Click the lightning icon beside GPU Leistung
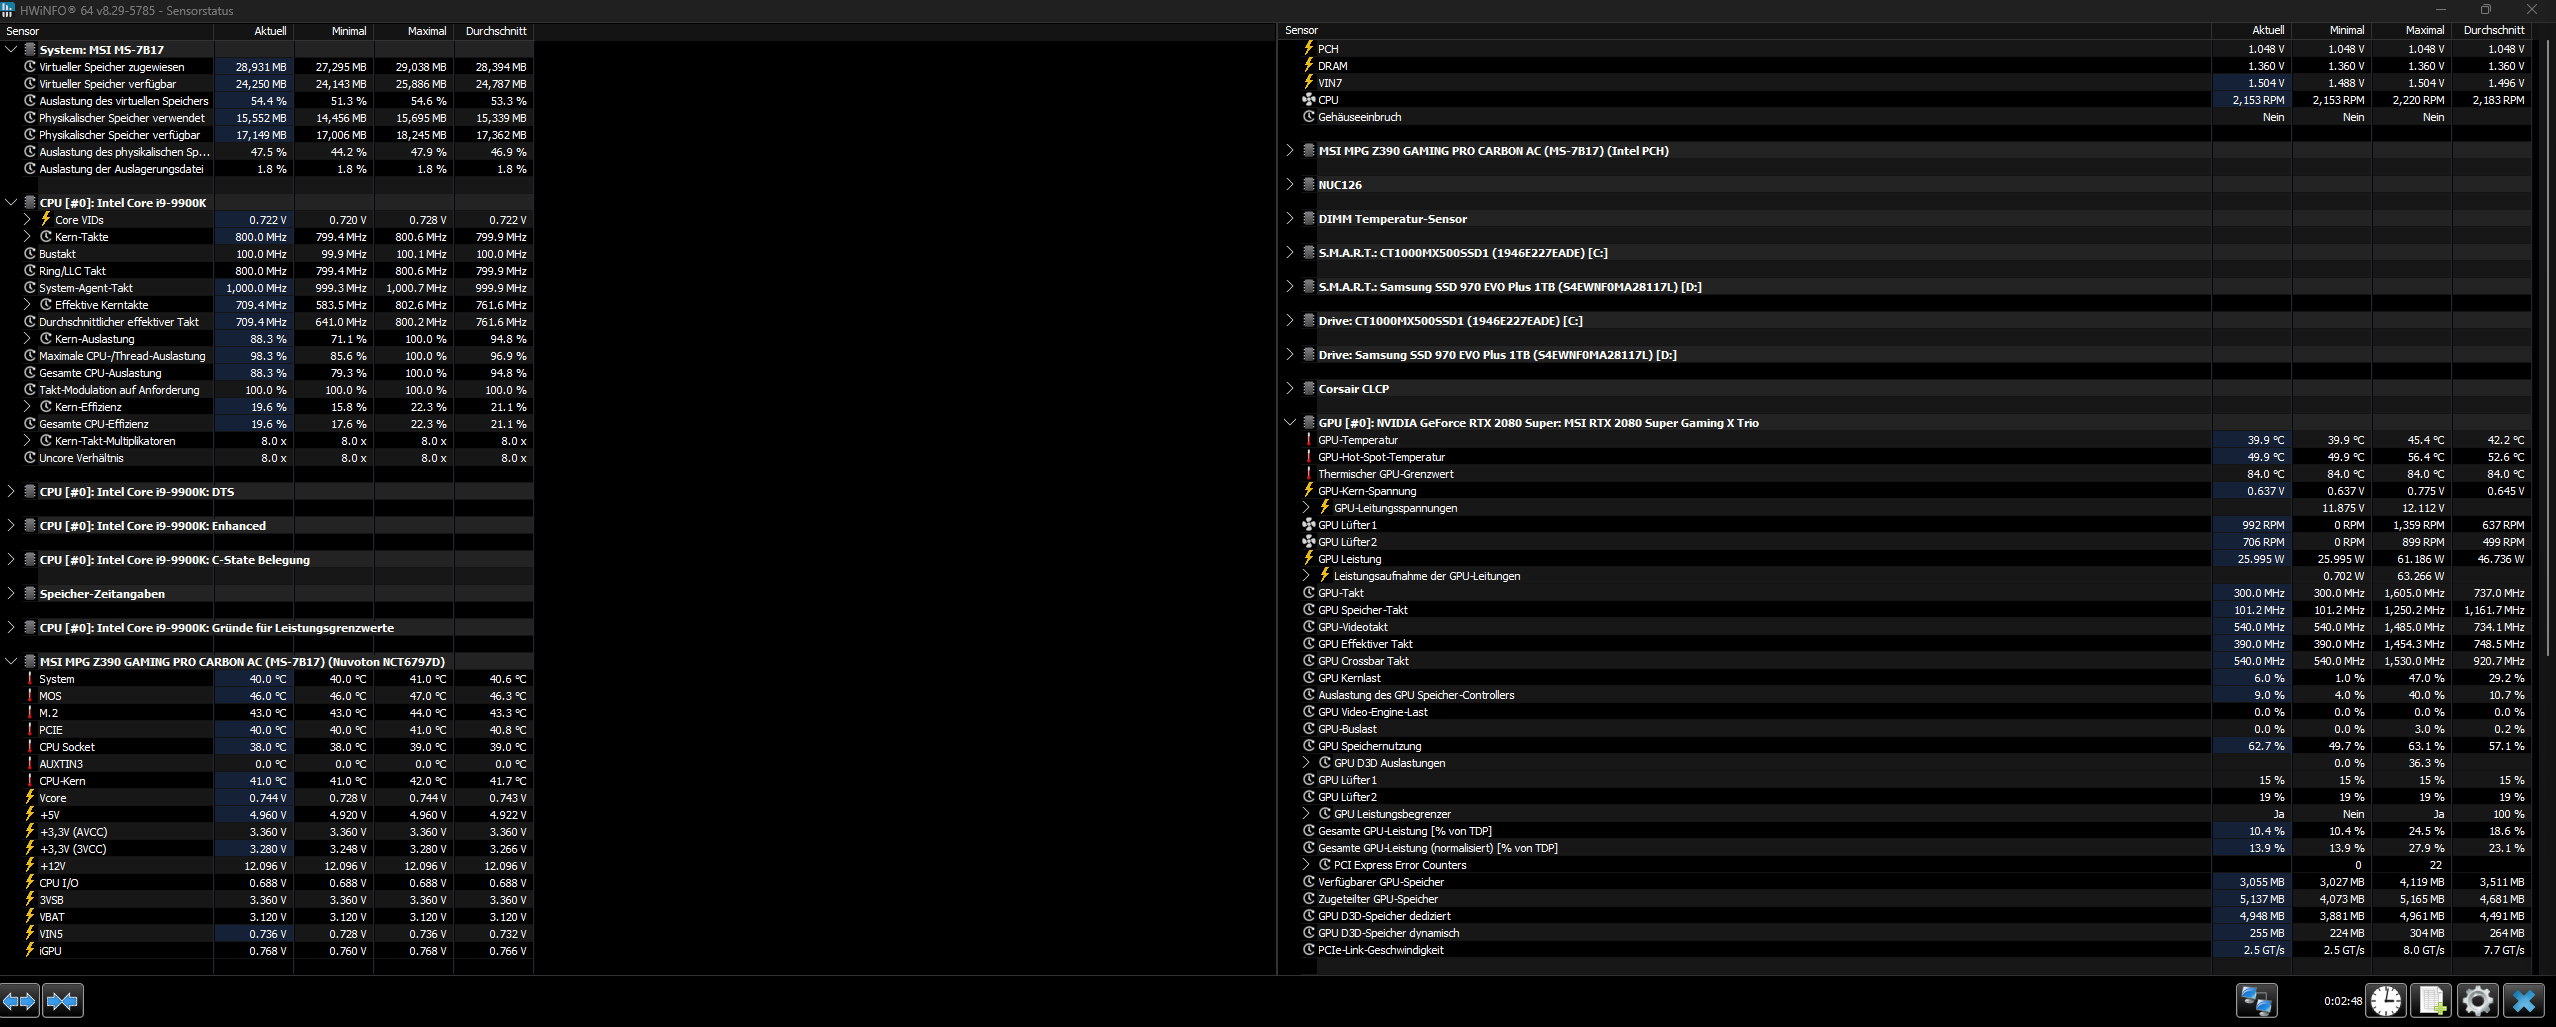 (1308, 559)
